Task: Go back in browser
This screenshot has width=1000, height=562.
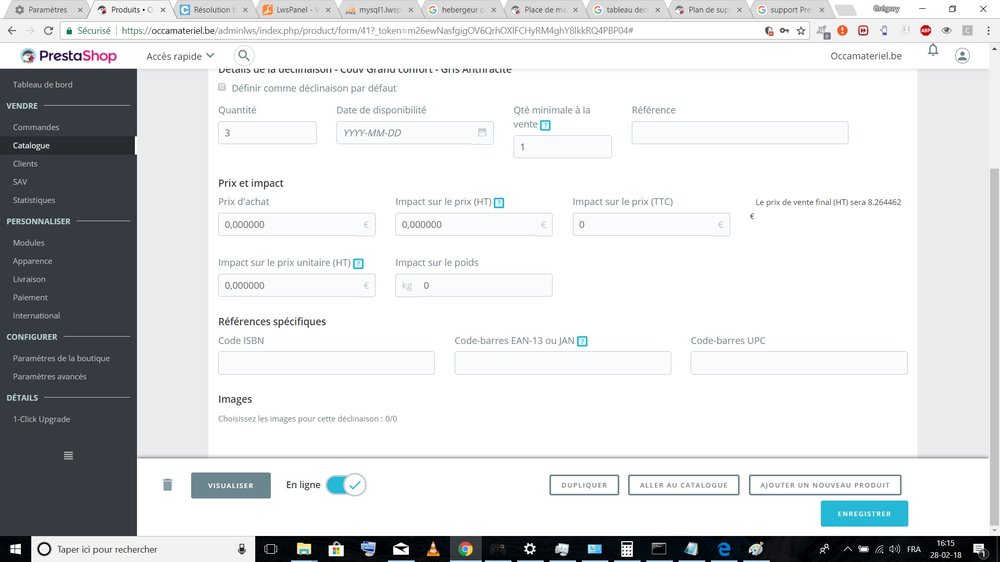Action: pos(12,31)
